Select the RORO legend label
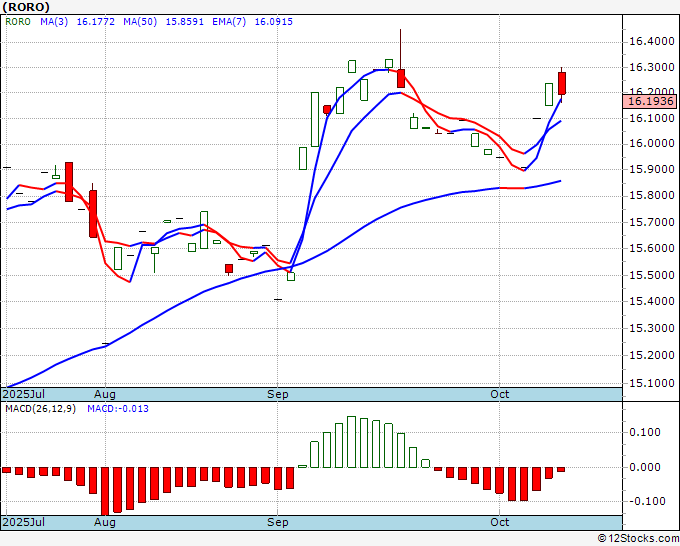Image resolution: width=680 pixels, height=546 pixels. (x=18, y=22)
